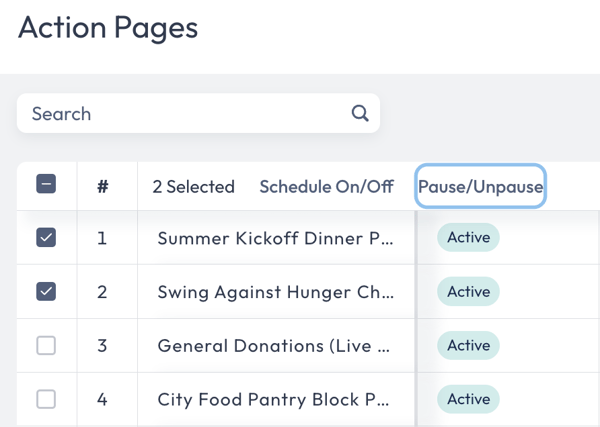The width and height of the screenshot is (600, 427).
Task: Focus the Search input field
Action: tap(198, 113)
